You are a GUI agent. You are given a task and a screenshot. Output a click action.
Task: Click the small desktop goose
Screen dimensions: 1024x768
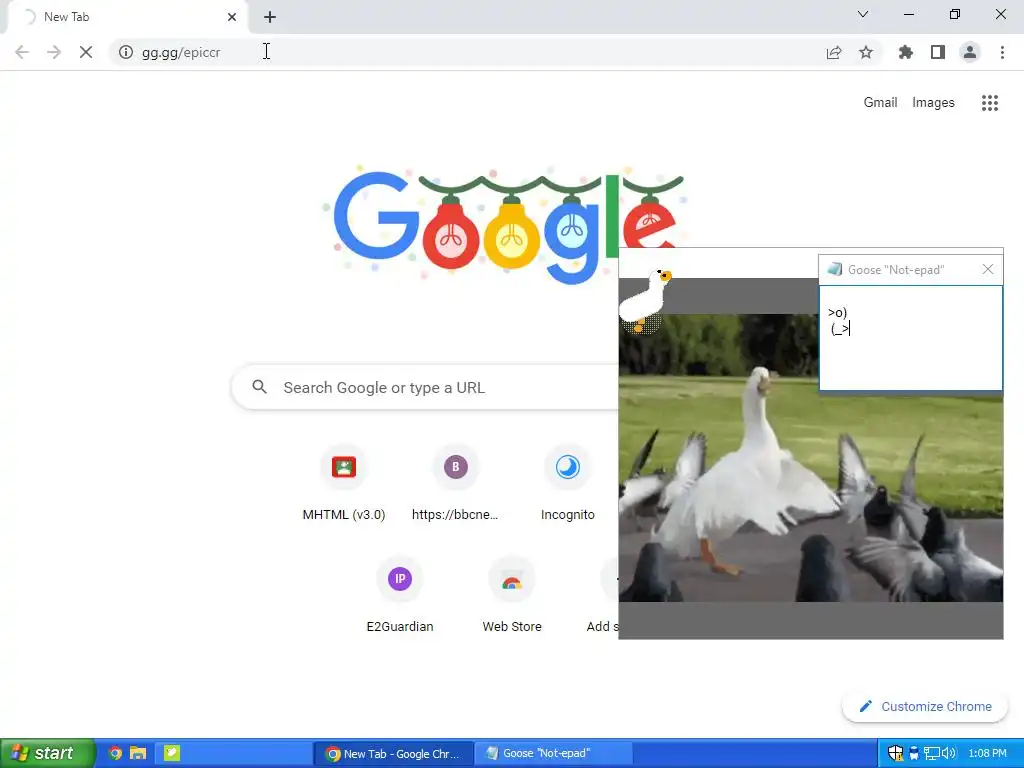[x=645, y=300]
